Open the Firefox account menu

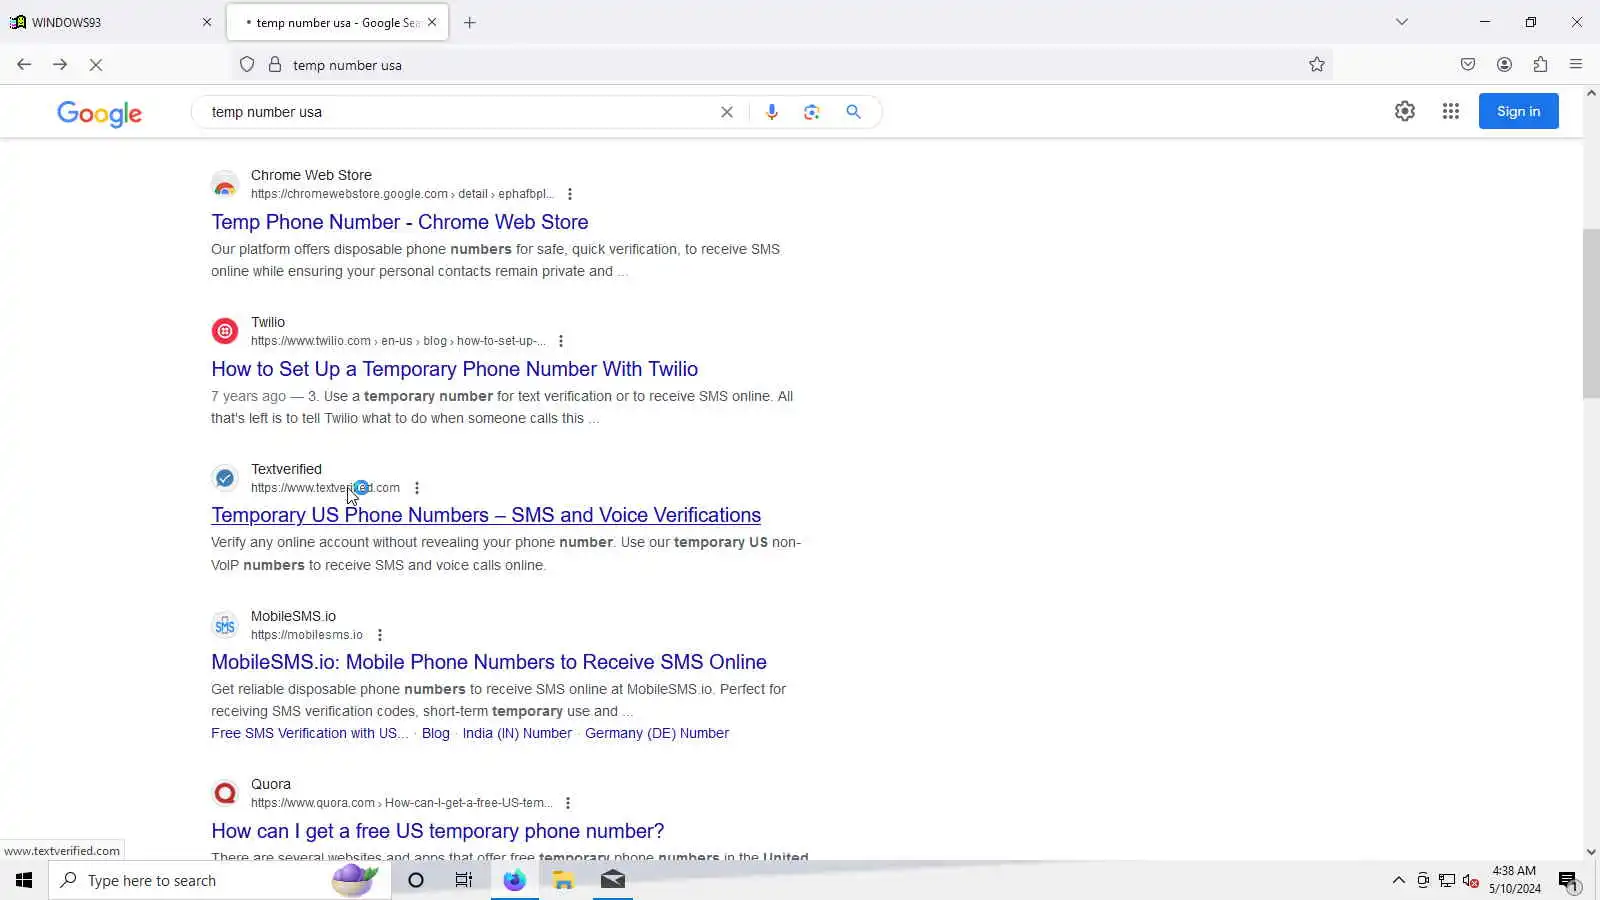(1504, 65)
